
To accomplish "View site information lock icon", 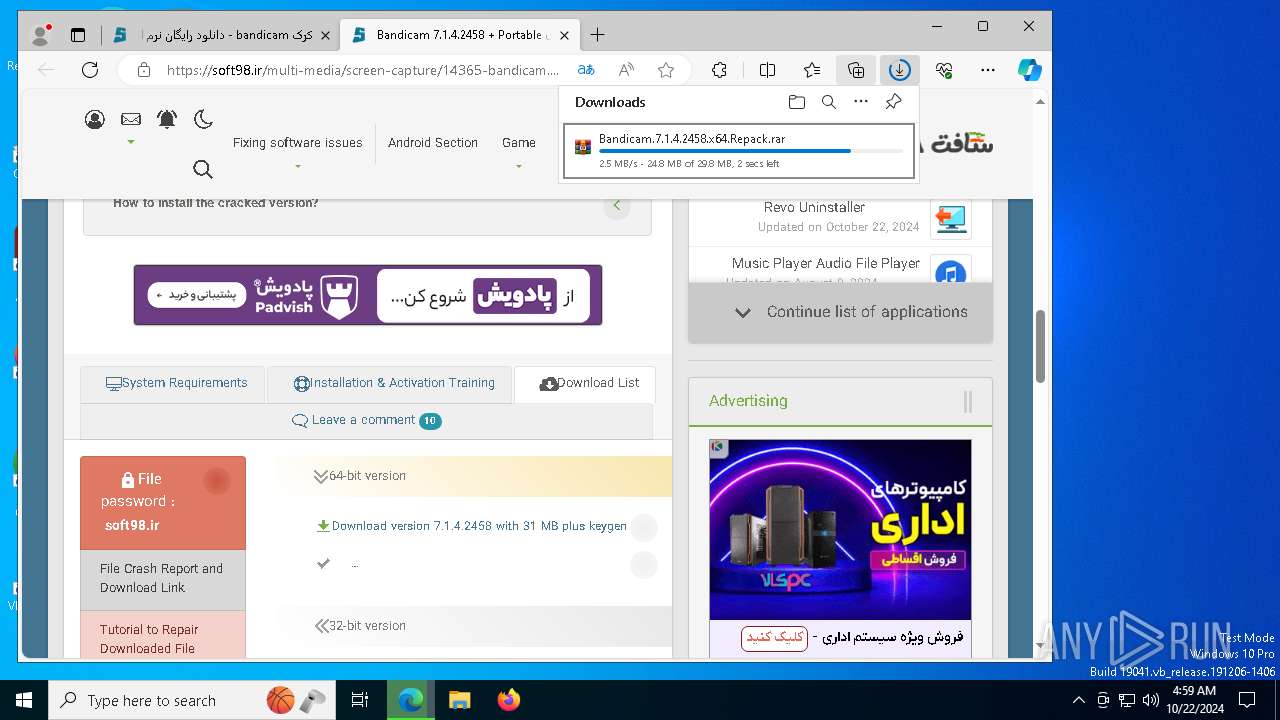I will pos(144,70).
